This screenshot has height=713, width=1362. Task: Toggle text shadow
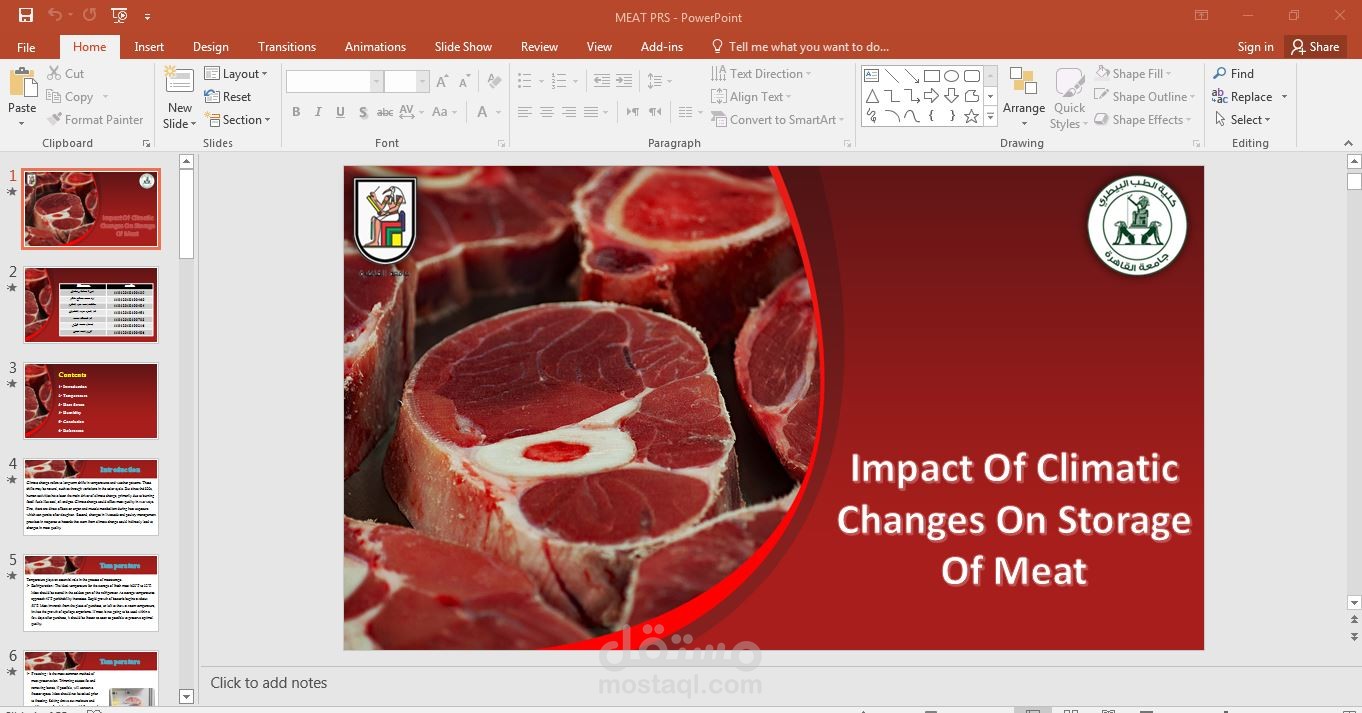[x=362, y=112]
